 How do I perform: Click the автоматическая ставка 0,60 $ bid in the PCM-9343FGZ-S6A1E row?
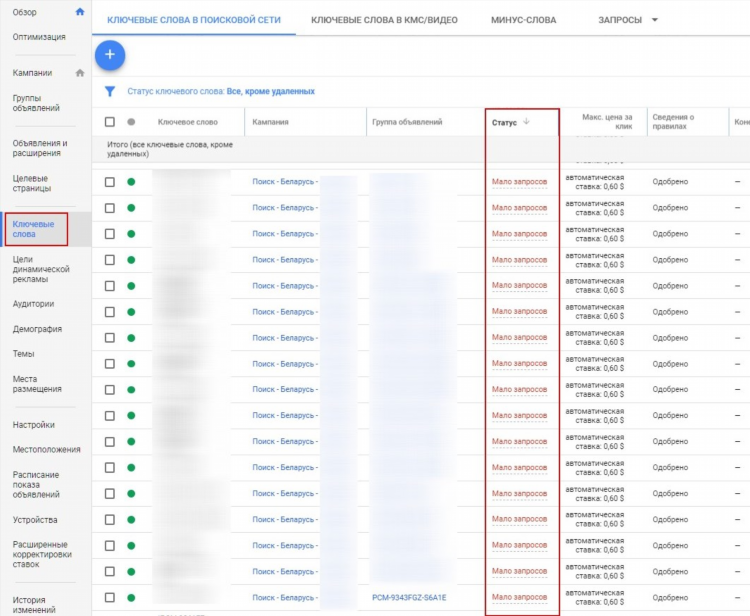(595, 597)
